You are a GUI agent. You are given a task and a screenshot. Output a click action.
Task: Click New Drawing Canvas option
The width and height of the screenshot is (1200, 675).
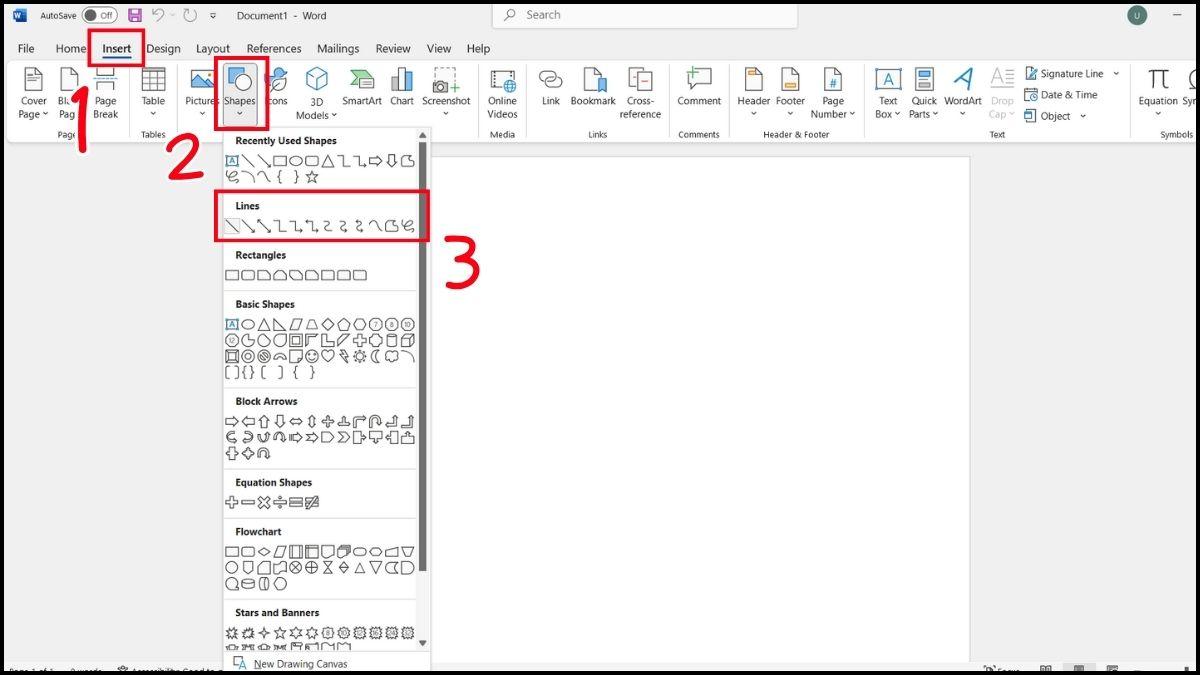[300, 664]
